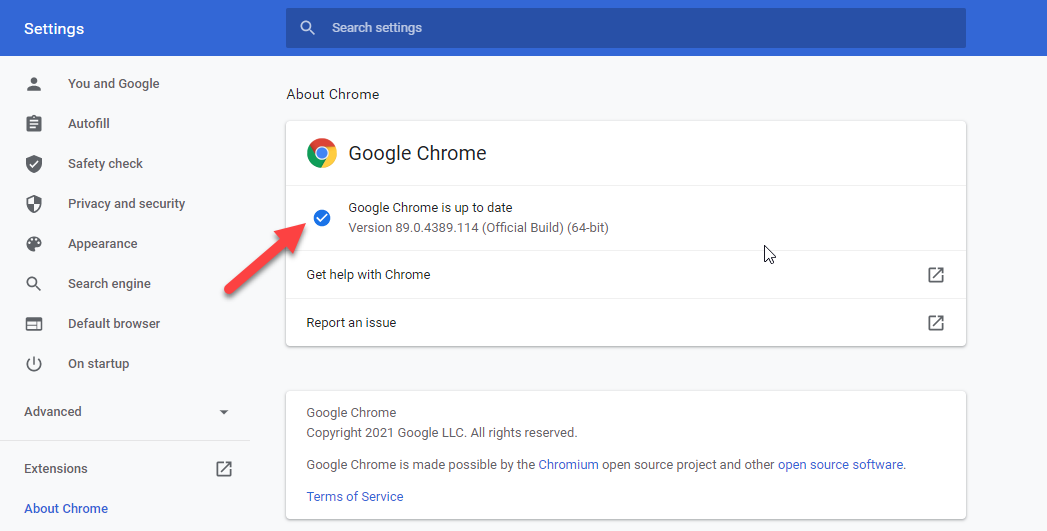Open Safety check shield icon
The image size is (1047, 531).
(x=33, y=164)
